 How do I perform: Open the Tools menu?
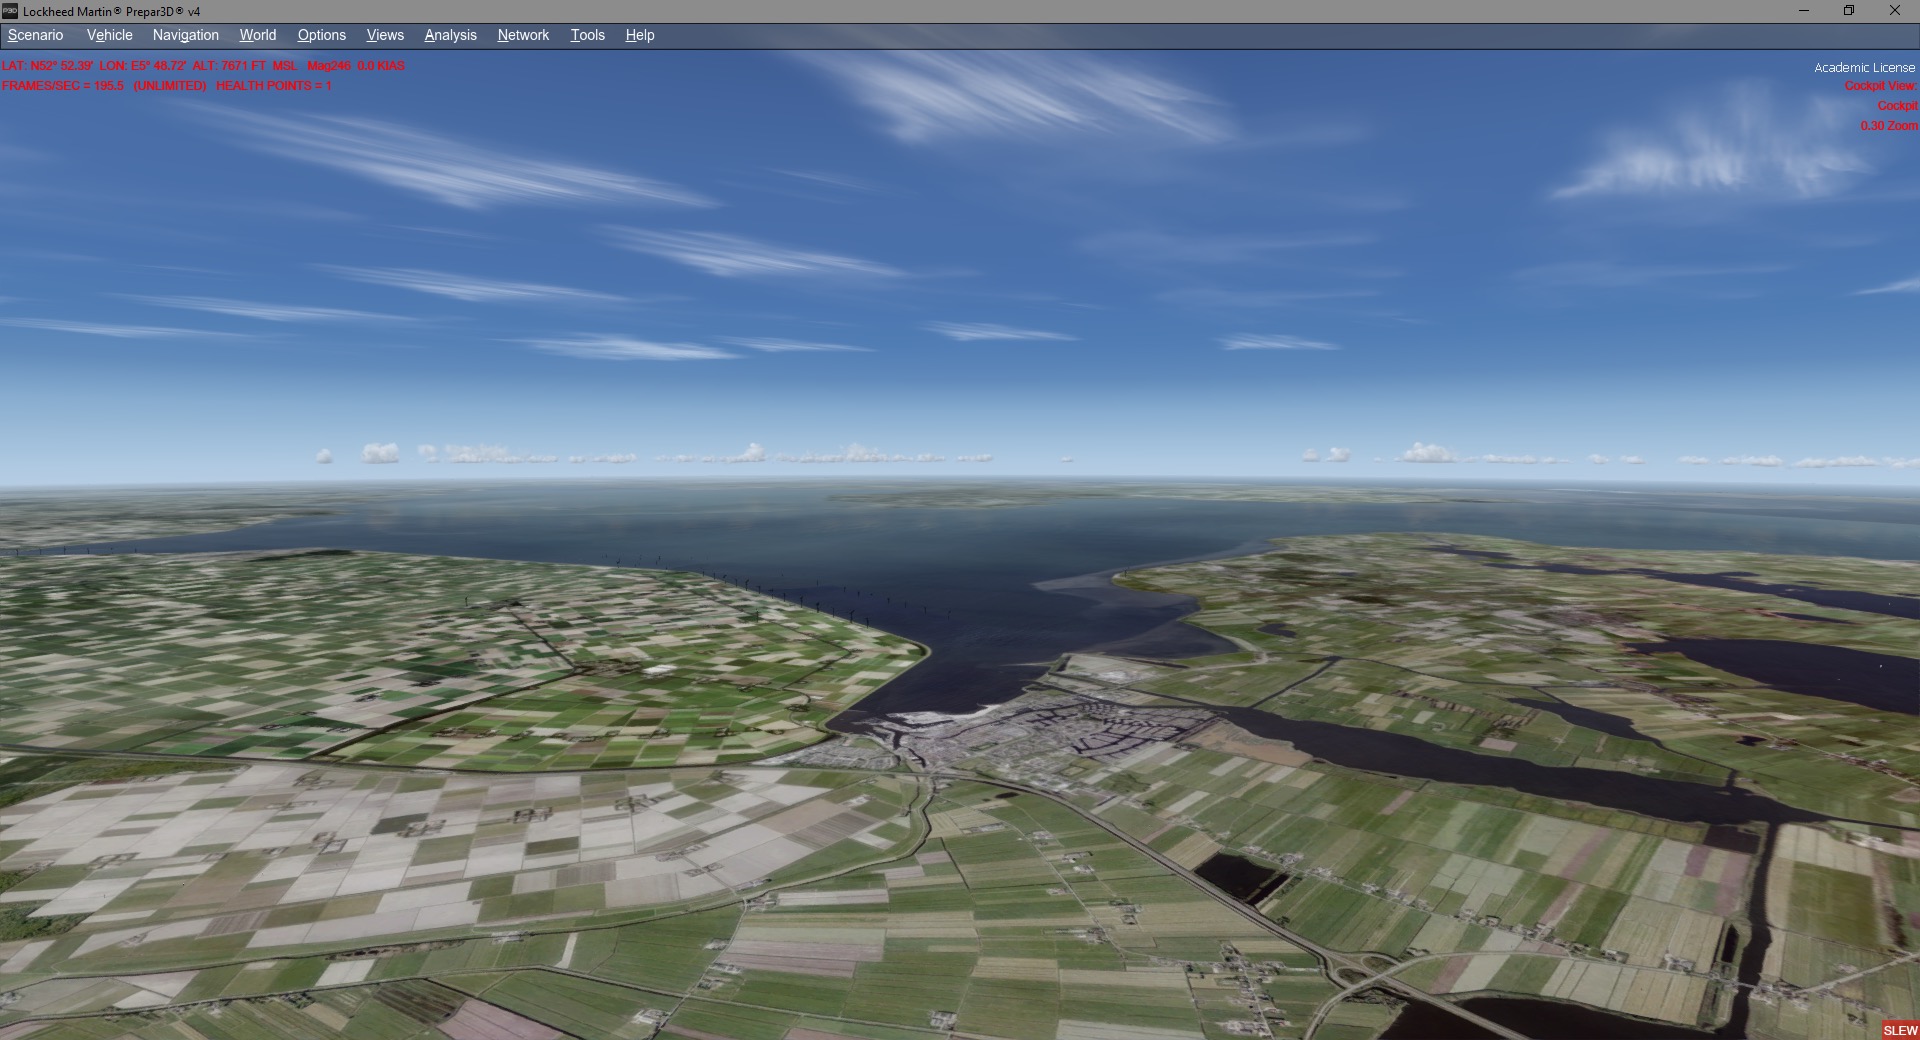[587, 35]
